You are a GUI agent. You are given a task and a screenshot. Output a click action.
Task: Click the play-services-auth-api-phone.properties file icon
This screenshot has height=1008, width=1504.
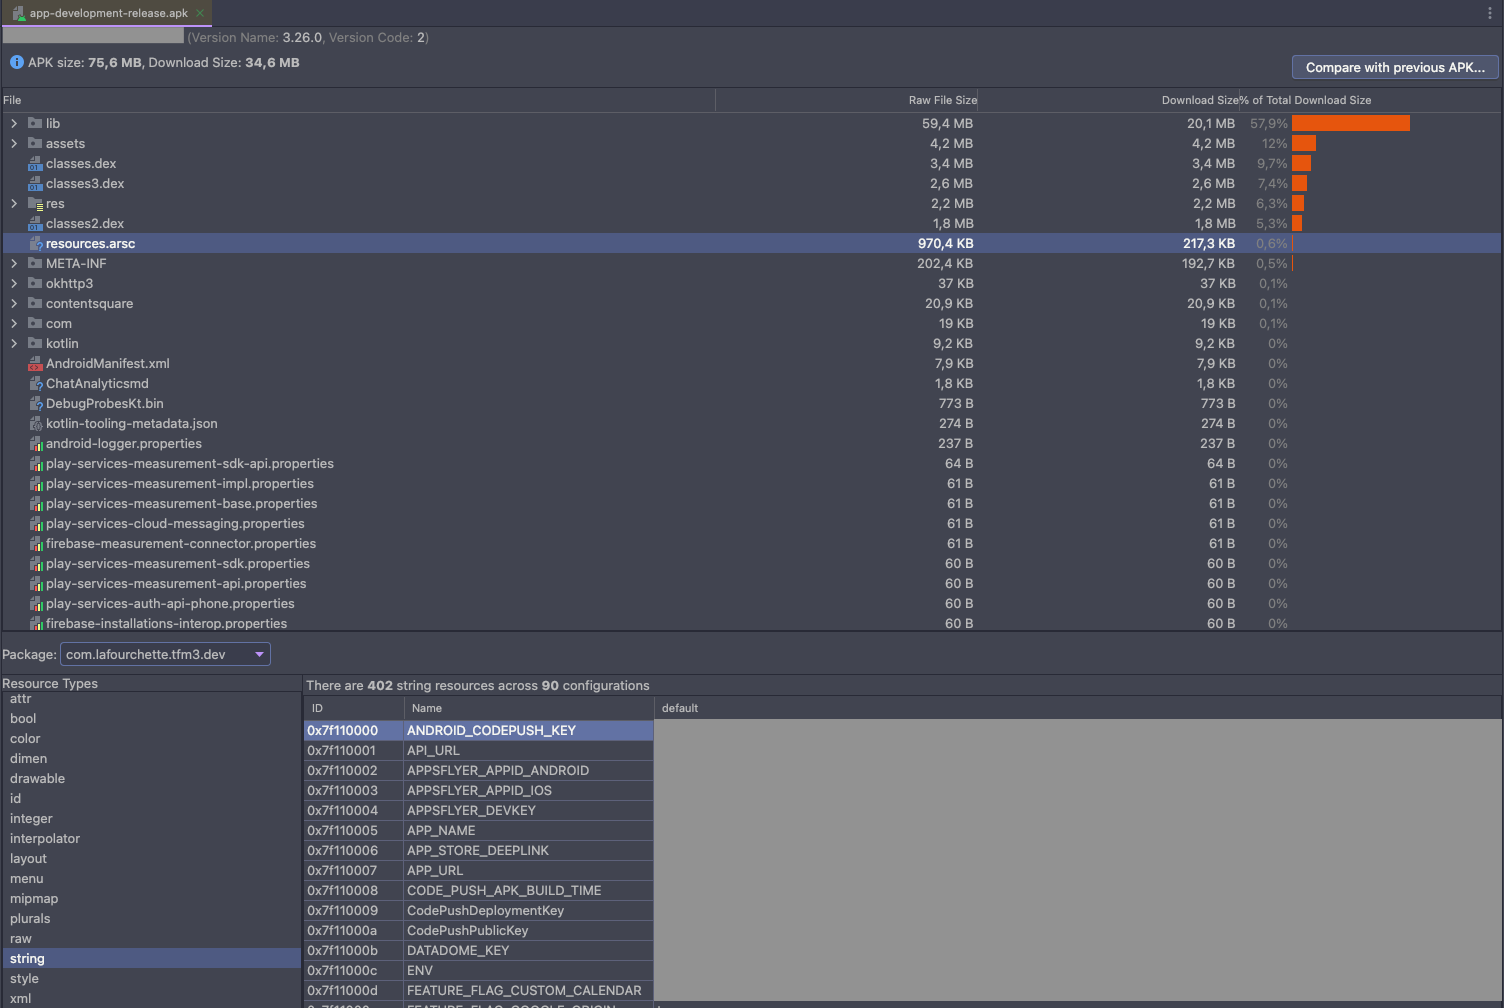pos(36,604)
